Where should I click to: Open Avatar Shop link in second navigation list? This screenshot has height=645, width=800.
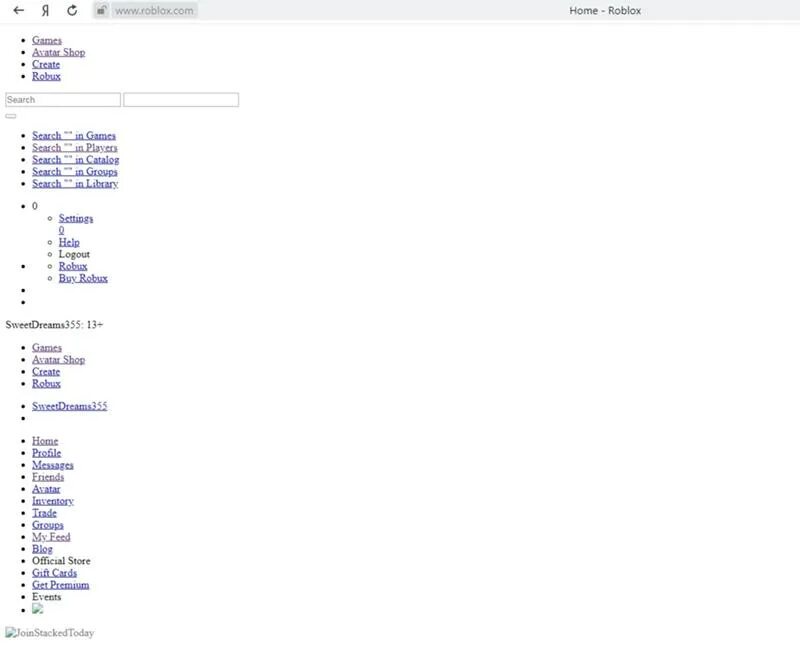pos(59,359)
